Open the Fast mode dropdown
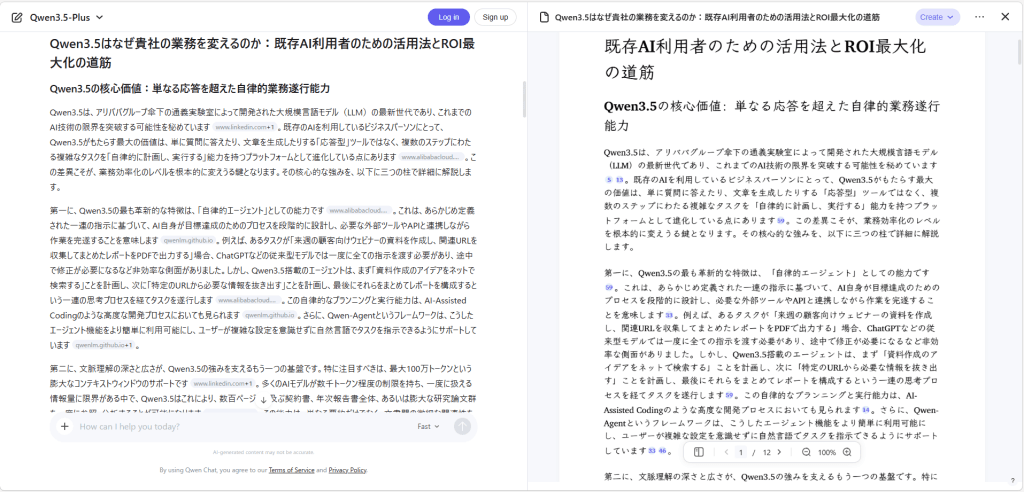Image resolution: width=1024 pixels, height=492 pixels. pyautogui.click(x=428, y=427)
